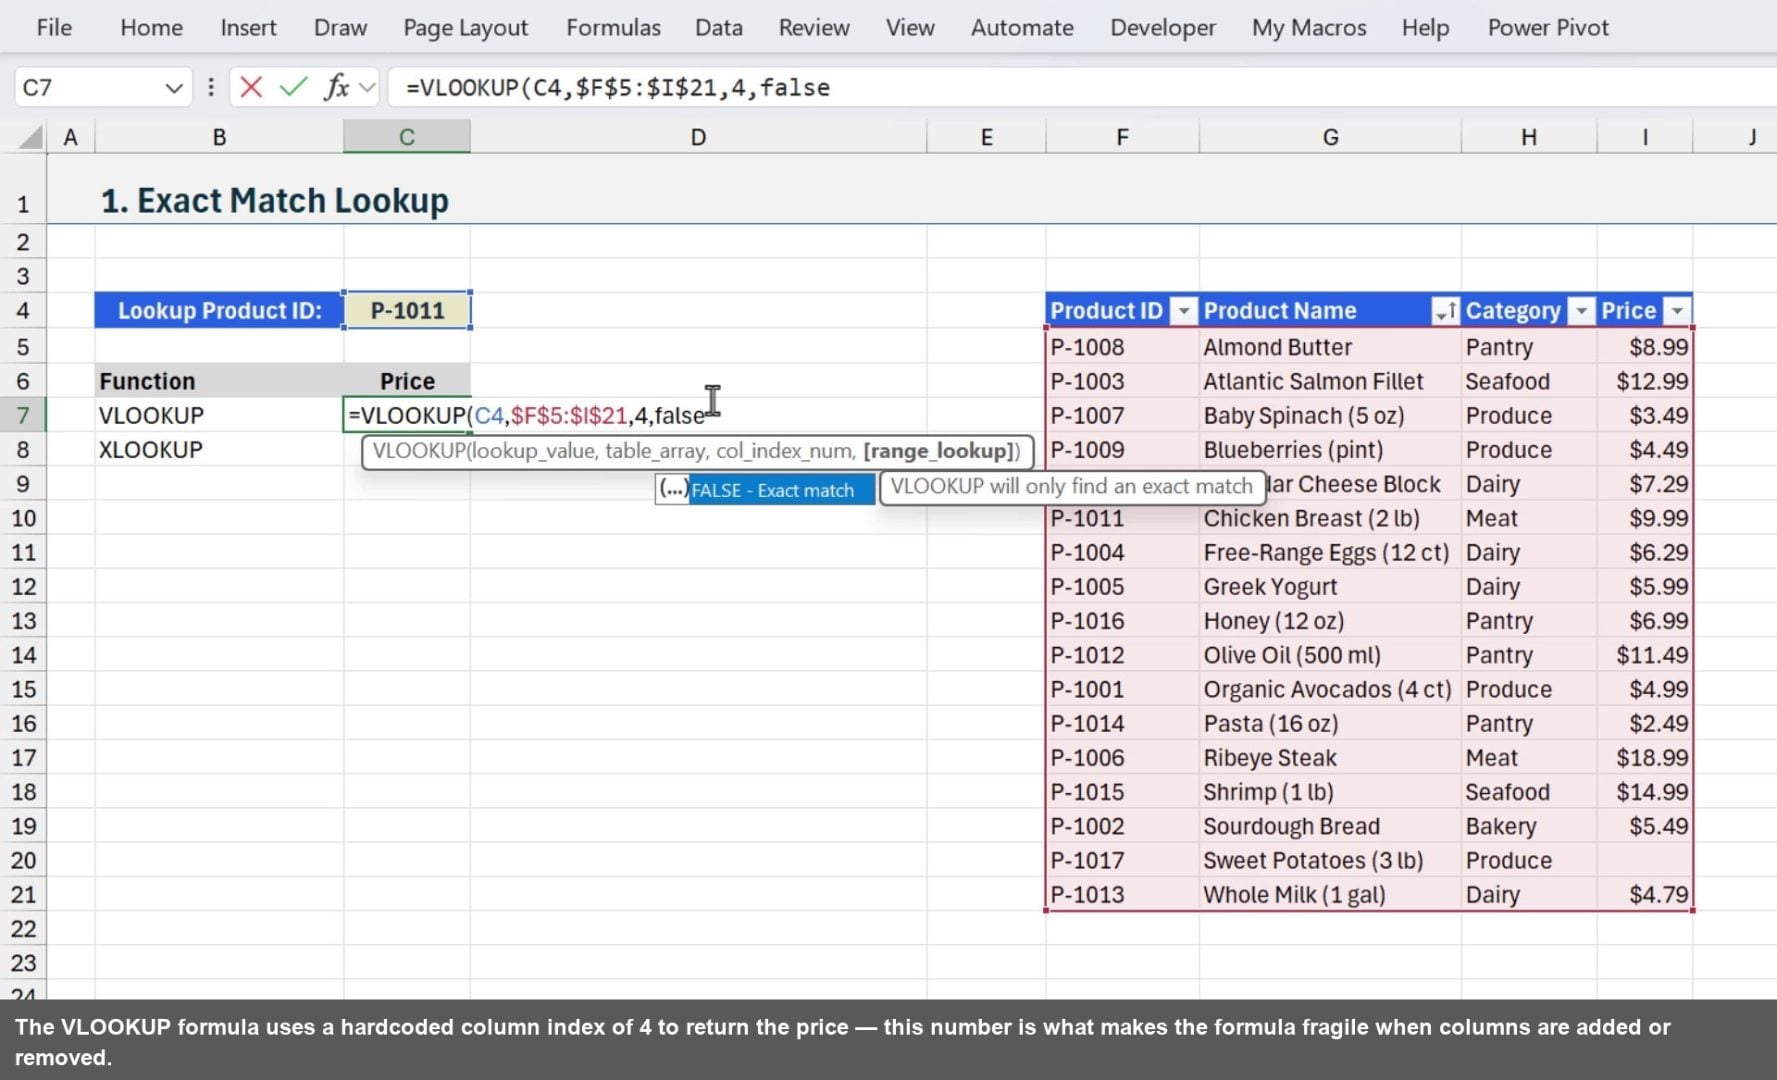Click the filter icon on the Price header
This screenshot has width=1777, height=1080.
1677,311
